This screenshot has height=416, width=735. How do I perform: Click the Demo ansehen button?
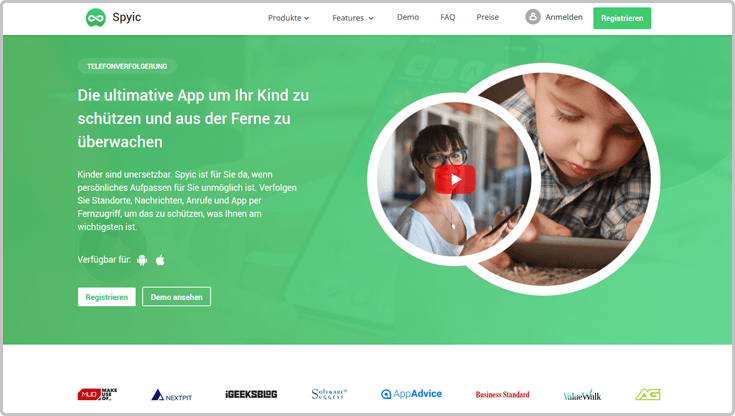[176, 297]
